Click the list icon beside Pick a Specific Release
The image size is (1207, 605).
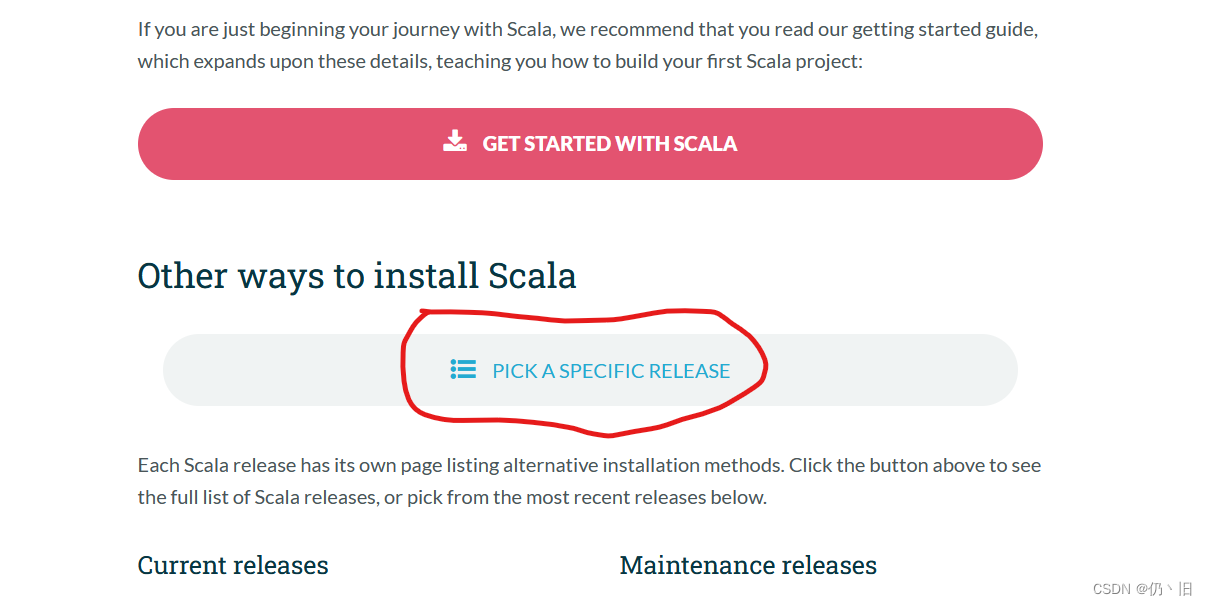463,370
